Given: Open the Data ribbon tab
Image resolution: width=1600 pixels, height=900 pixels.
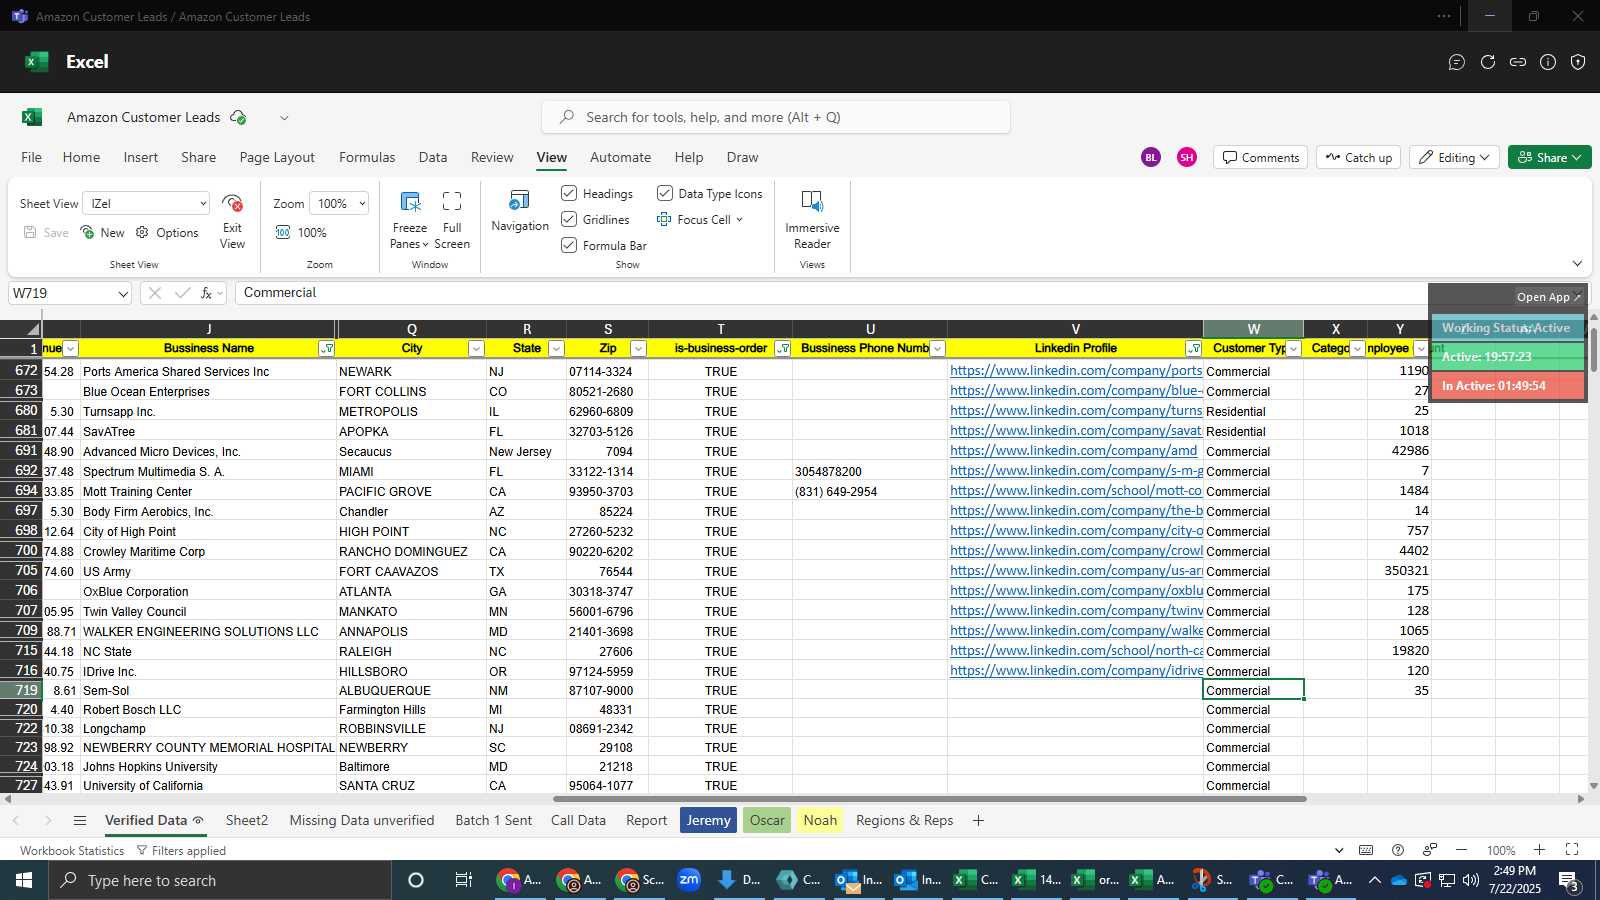Looking at the screenshot, I should (433, 157).
